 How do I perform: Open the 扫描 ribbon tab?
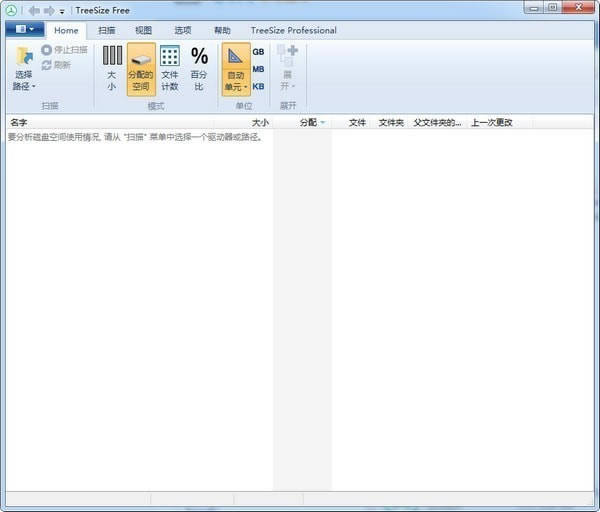[107, 30]
